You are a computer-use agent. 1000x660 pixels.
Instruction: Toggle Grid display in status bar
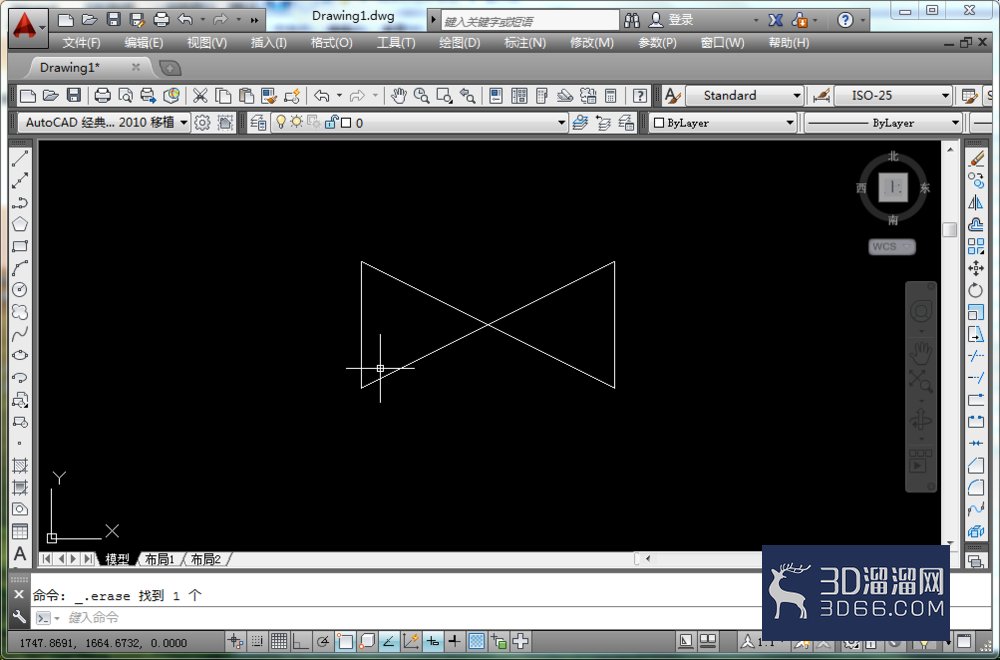pos(279,641)
